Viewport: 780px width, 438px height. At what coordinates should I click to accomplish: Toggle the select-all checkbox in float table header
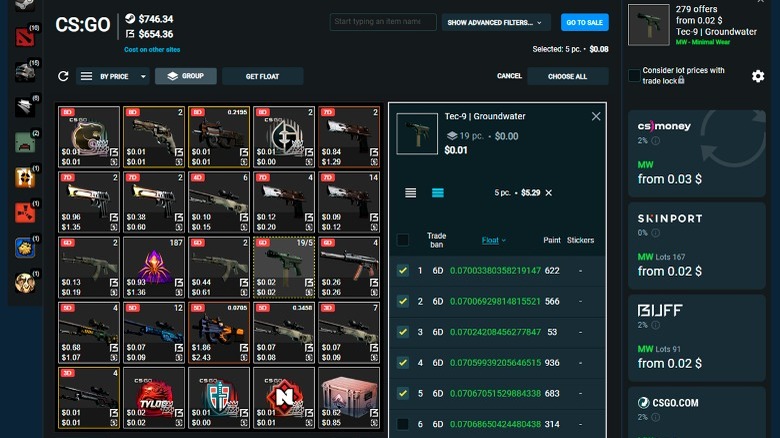[402, 240]
